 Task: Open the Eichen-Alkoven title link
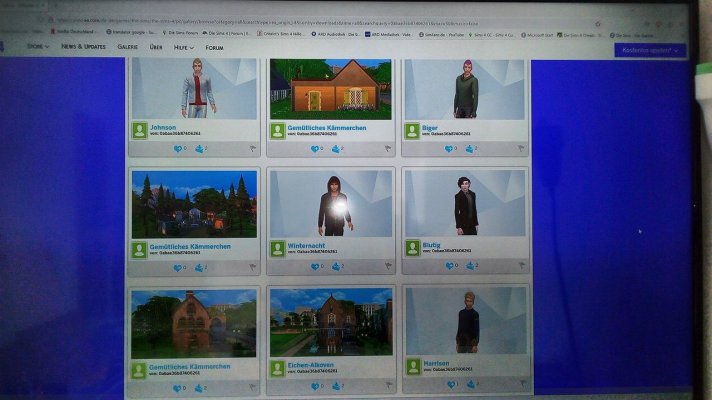coord(311,365)
